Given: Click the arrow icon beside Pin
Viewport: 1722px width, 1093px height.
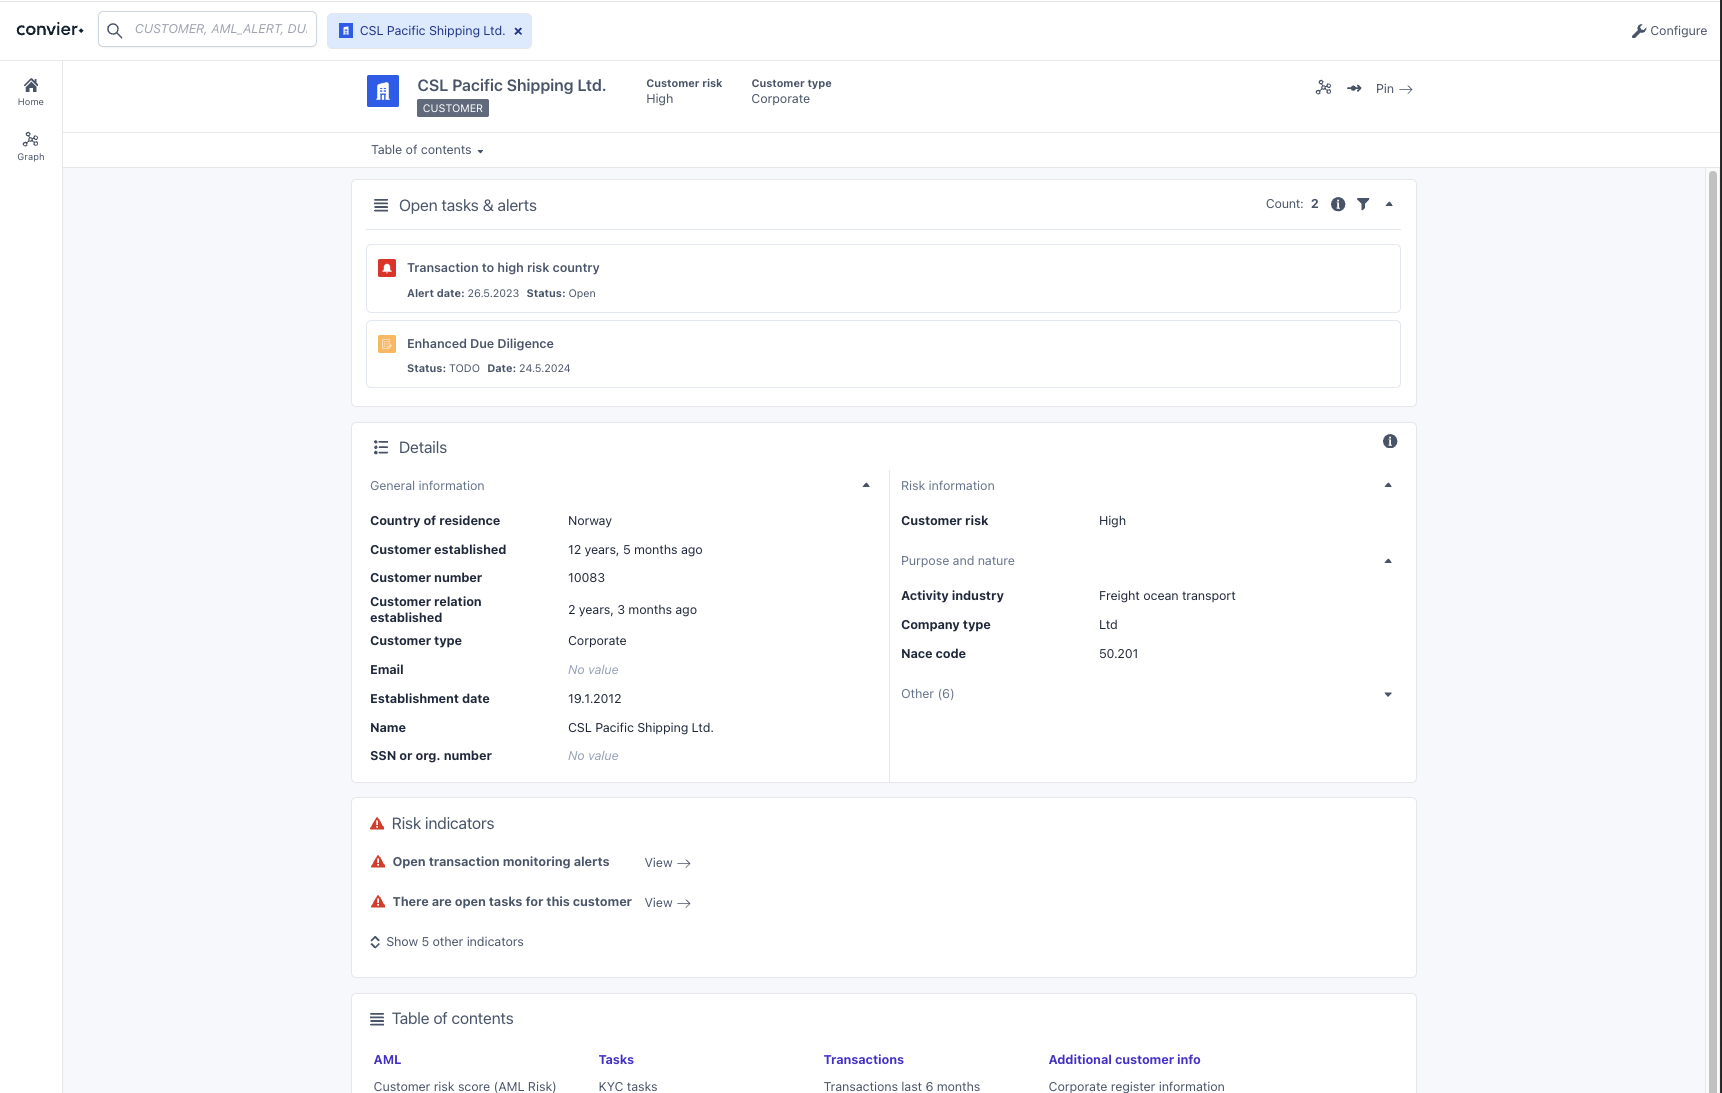Looking at the screenshot, I should (1354, 88).
